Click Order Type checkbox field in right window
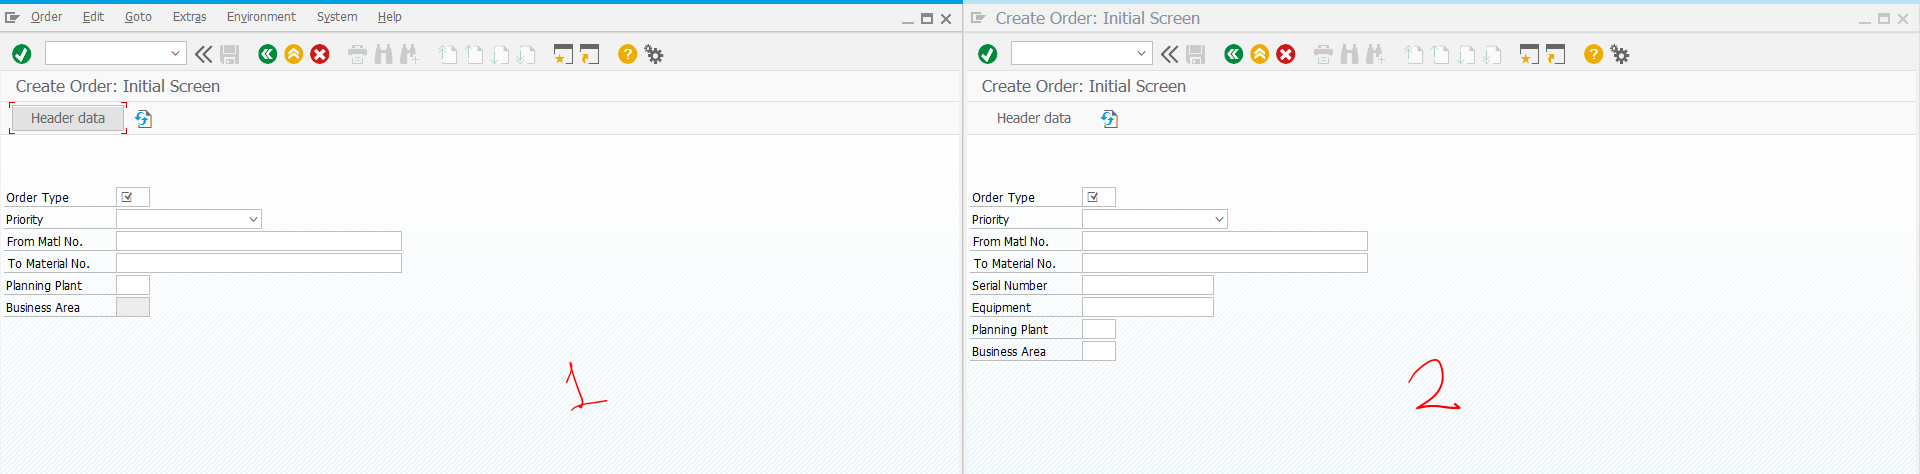The height and width of the screenshot is (474, 1920). coord(1098,197)
